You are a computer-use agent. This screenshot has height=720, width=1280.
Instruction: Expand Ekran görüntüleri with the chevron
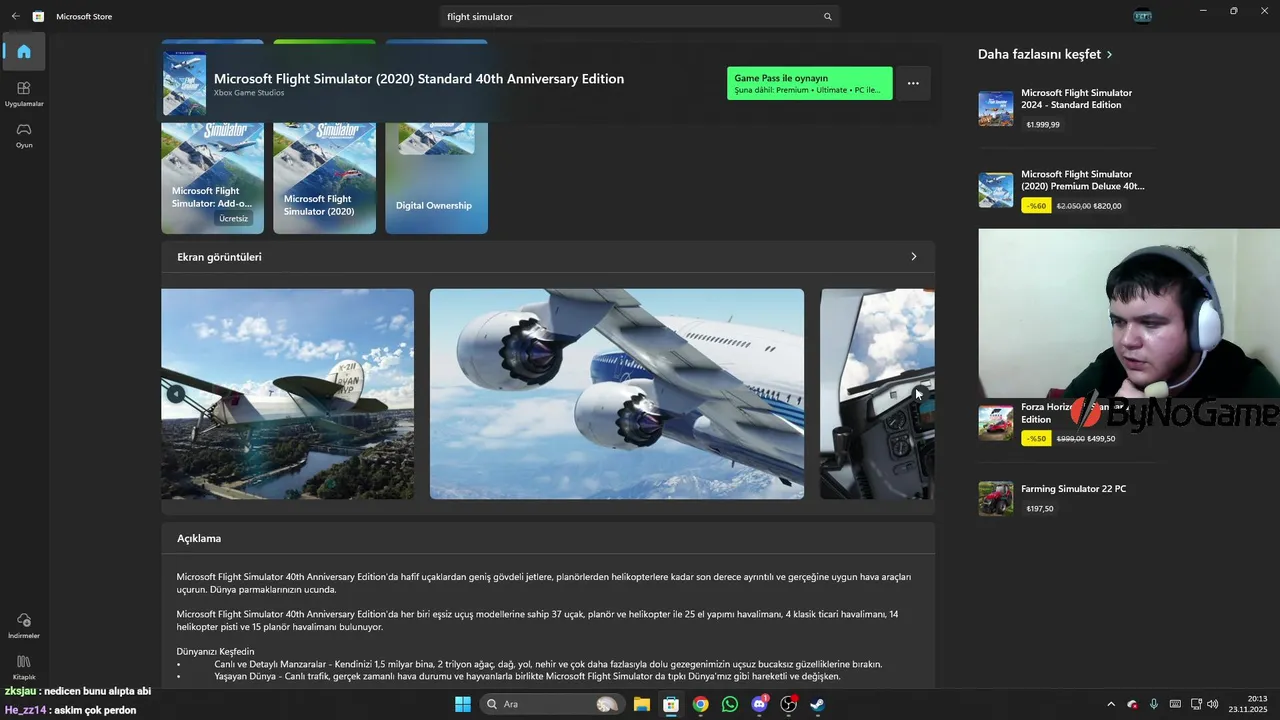pos(913,257)
